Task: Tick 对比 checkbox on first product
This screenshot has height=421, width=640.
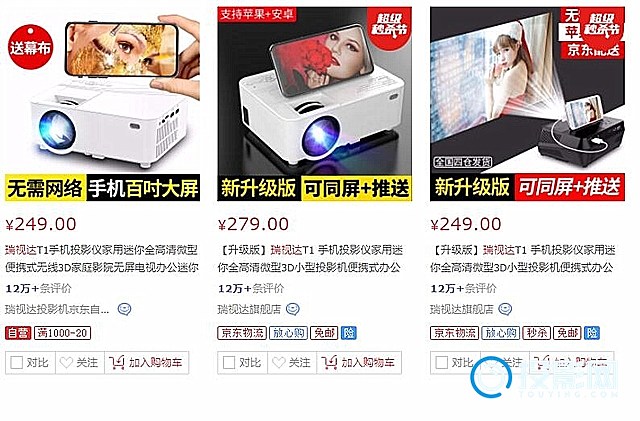Action: 16,362
